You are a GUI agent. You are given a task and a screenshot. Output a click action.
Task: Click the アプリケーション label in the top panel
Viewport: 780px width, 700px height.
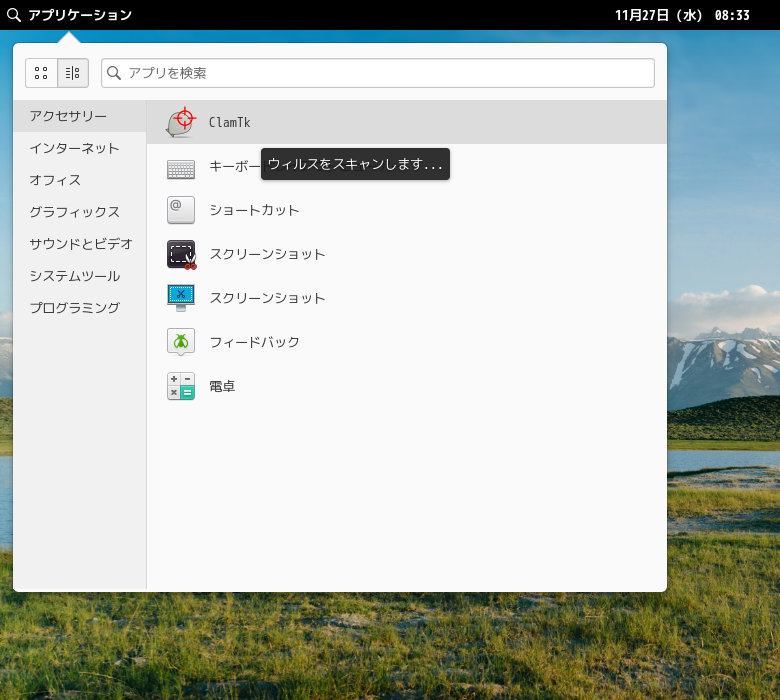tap(80, 15)
